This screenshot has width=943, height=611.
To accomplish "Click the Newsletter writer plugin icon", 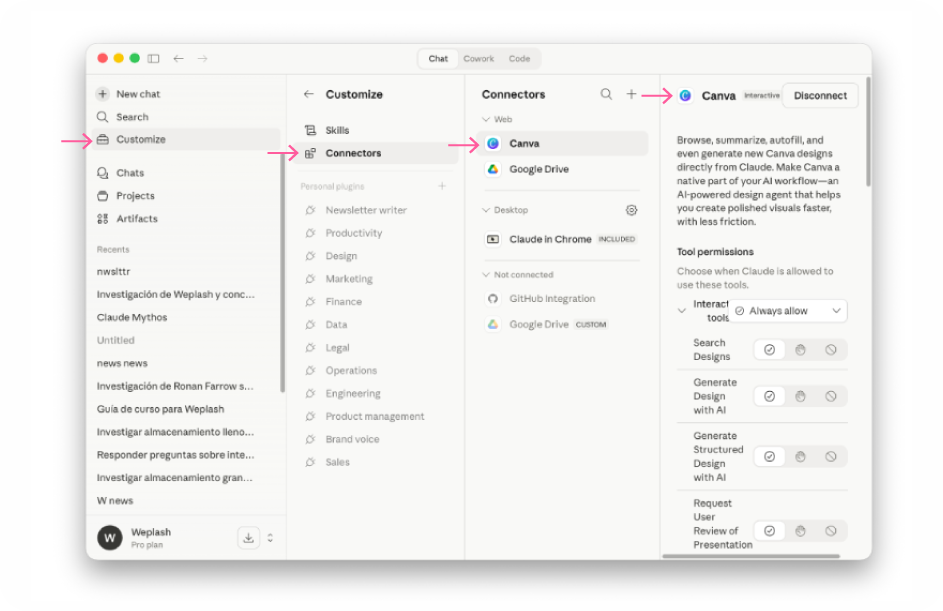I will 310,210.
